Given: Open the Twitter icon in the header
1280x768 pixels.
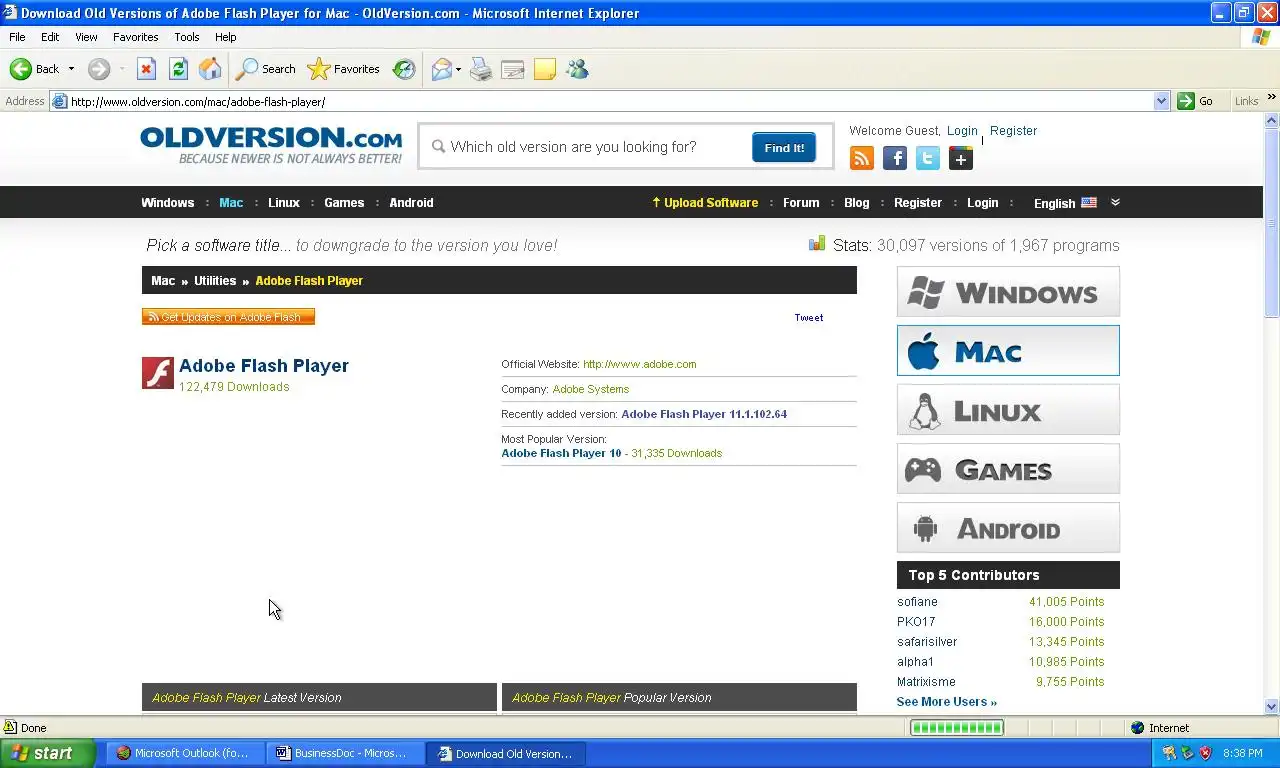Looking at the screenshot, I should tap(928, 158).
